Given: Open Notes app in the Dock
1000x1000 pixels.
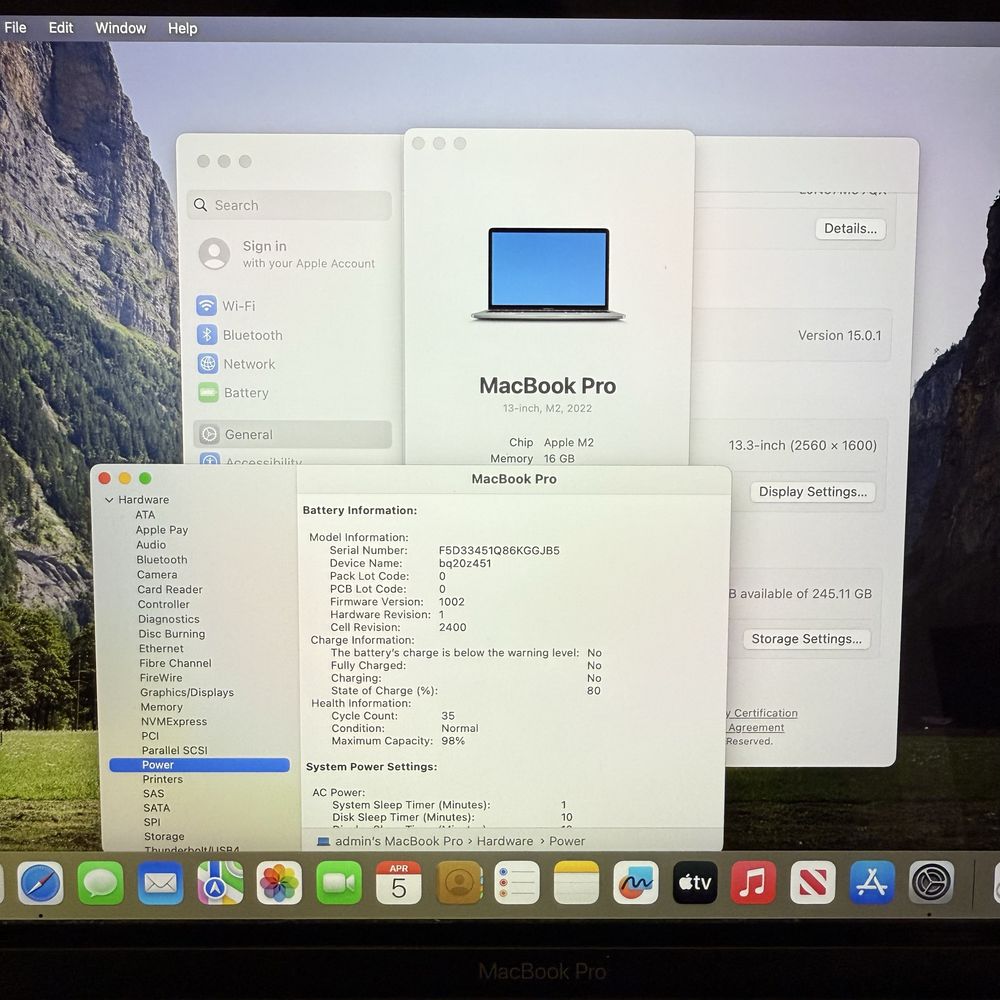Looking at the screenshot, I should (x=577, y=883).
